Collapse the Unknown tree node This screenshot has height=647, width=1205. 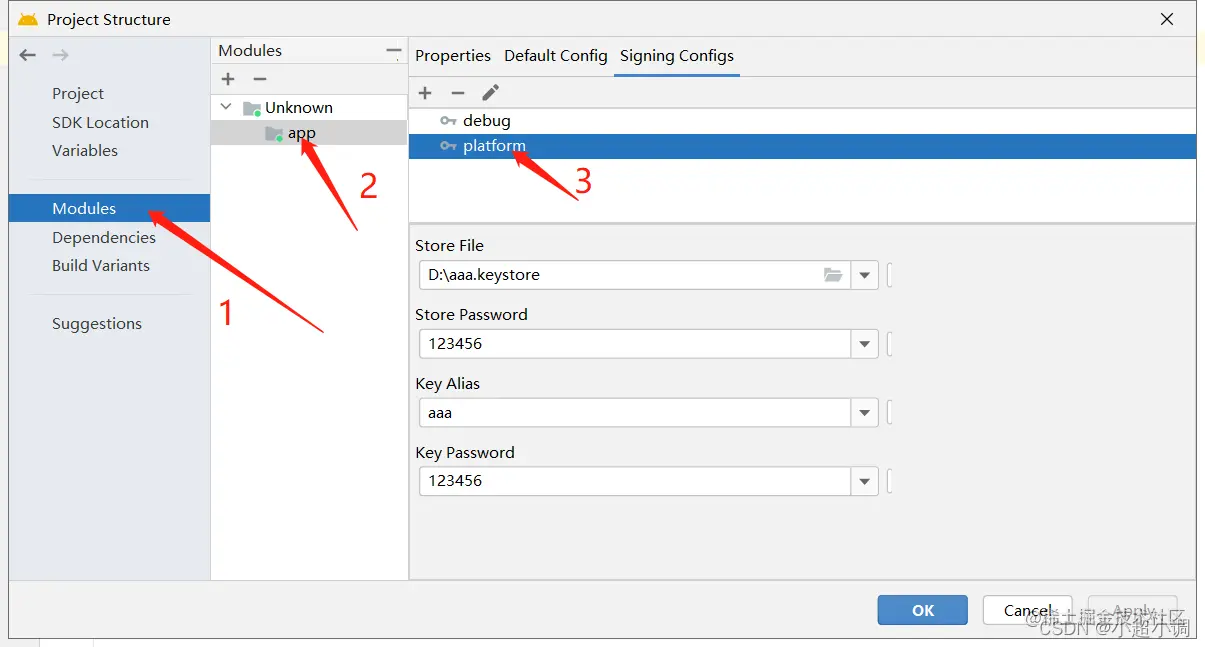tap(226, 107)
